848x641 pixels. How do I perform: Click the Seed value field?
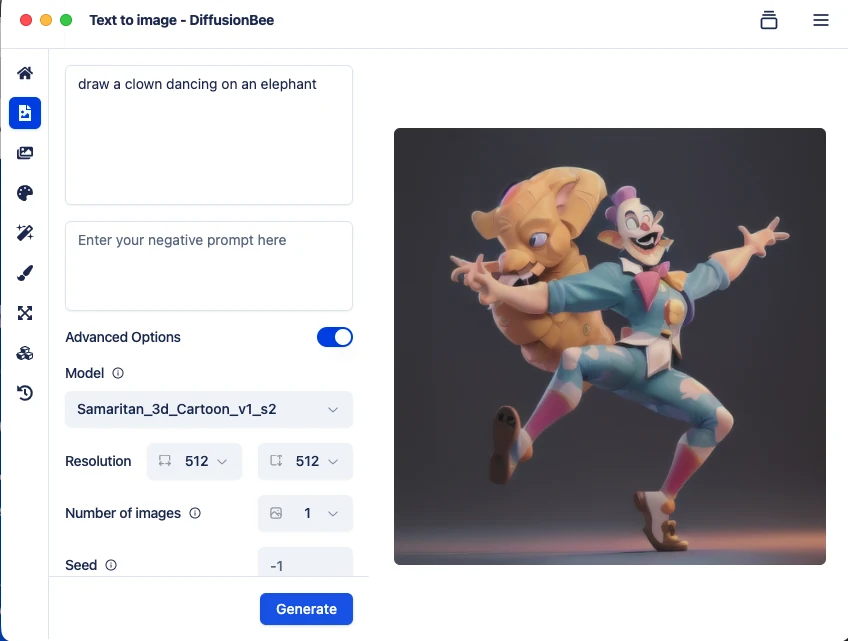click(305, 563)
